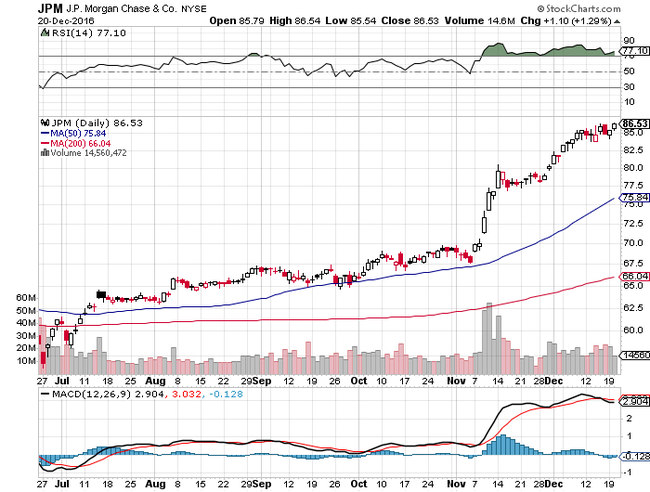
Task: Click the 86.53 price tag on the right axis
Action: coord(635,124)
